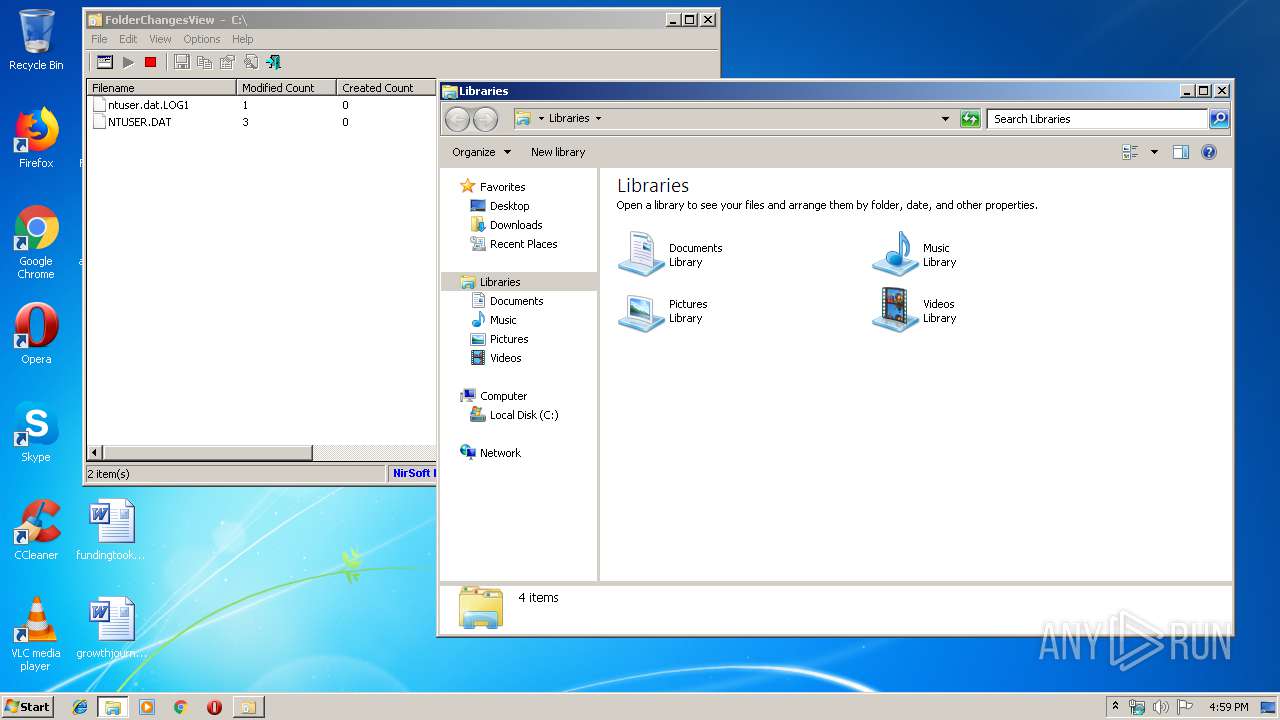Screen dimensions: 1280x720
Task: Select the VLC media player desktop shortcut
Action: (x=36, y=635)
